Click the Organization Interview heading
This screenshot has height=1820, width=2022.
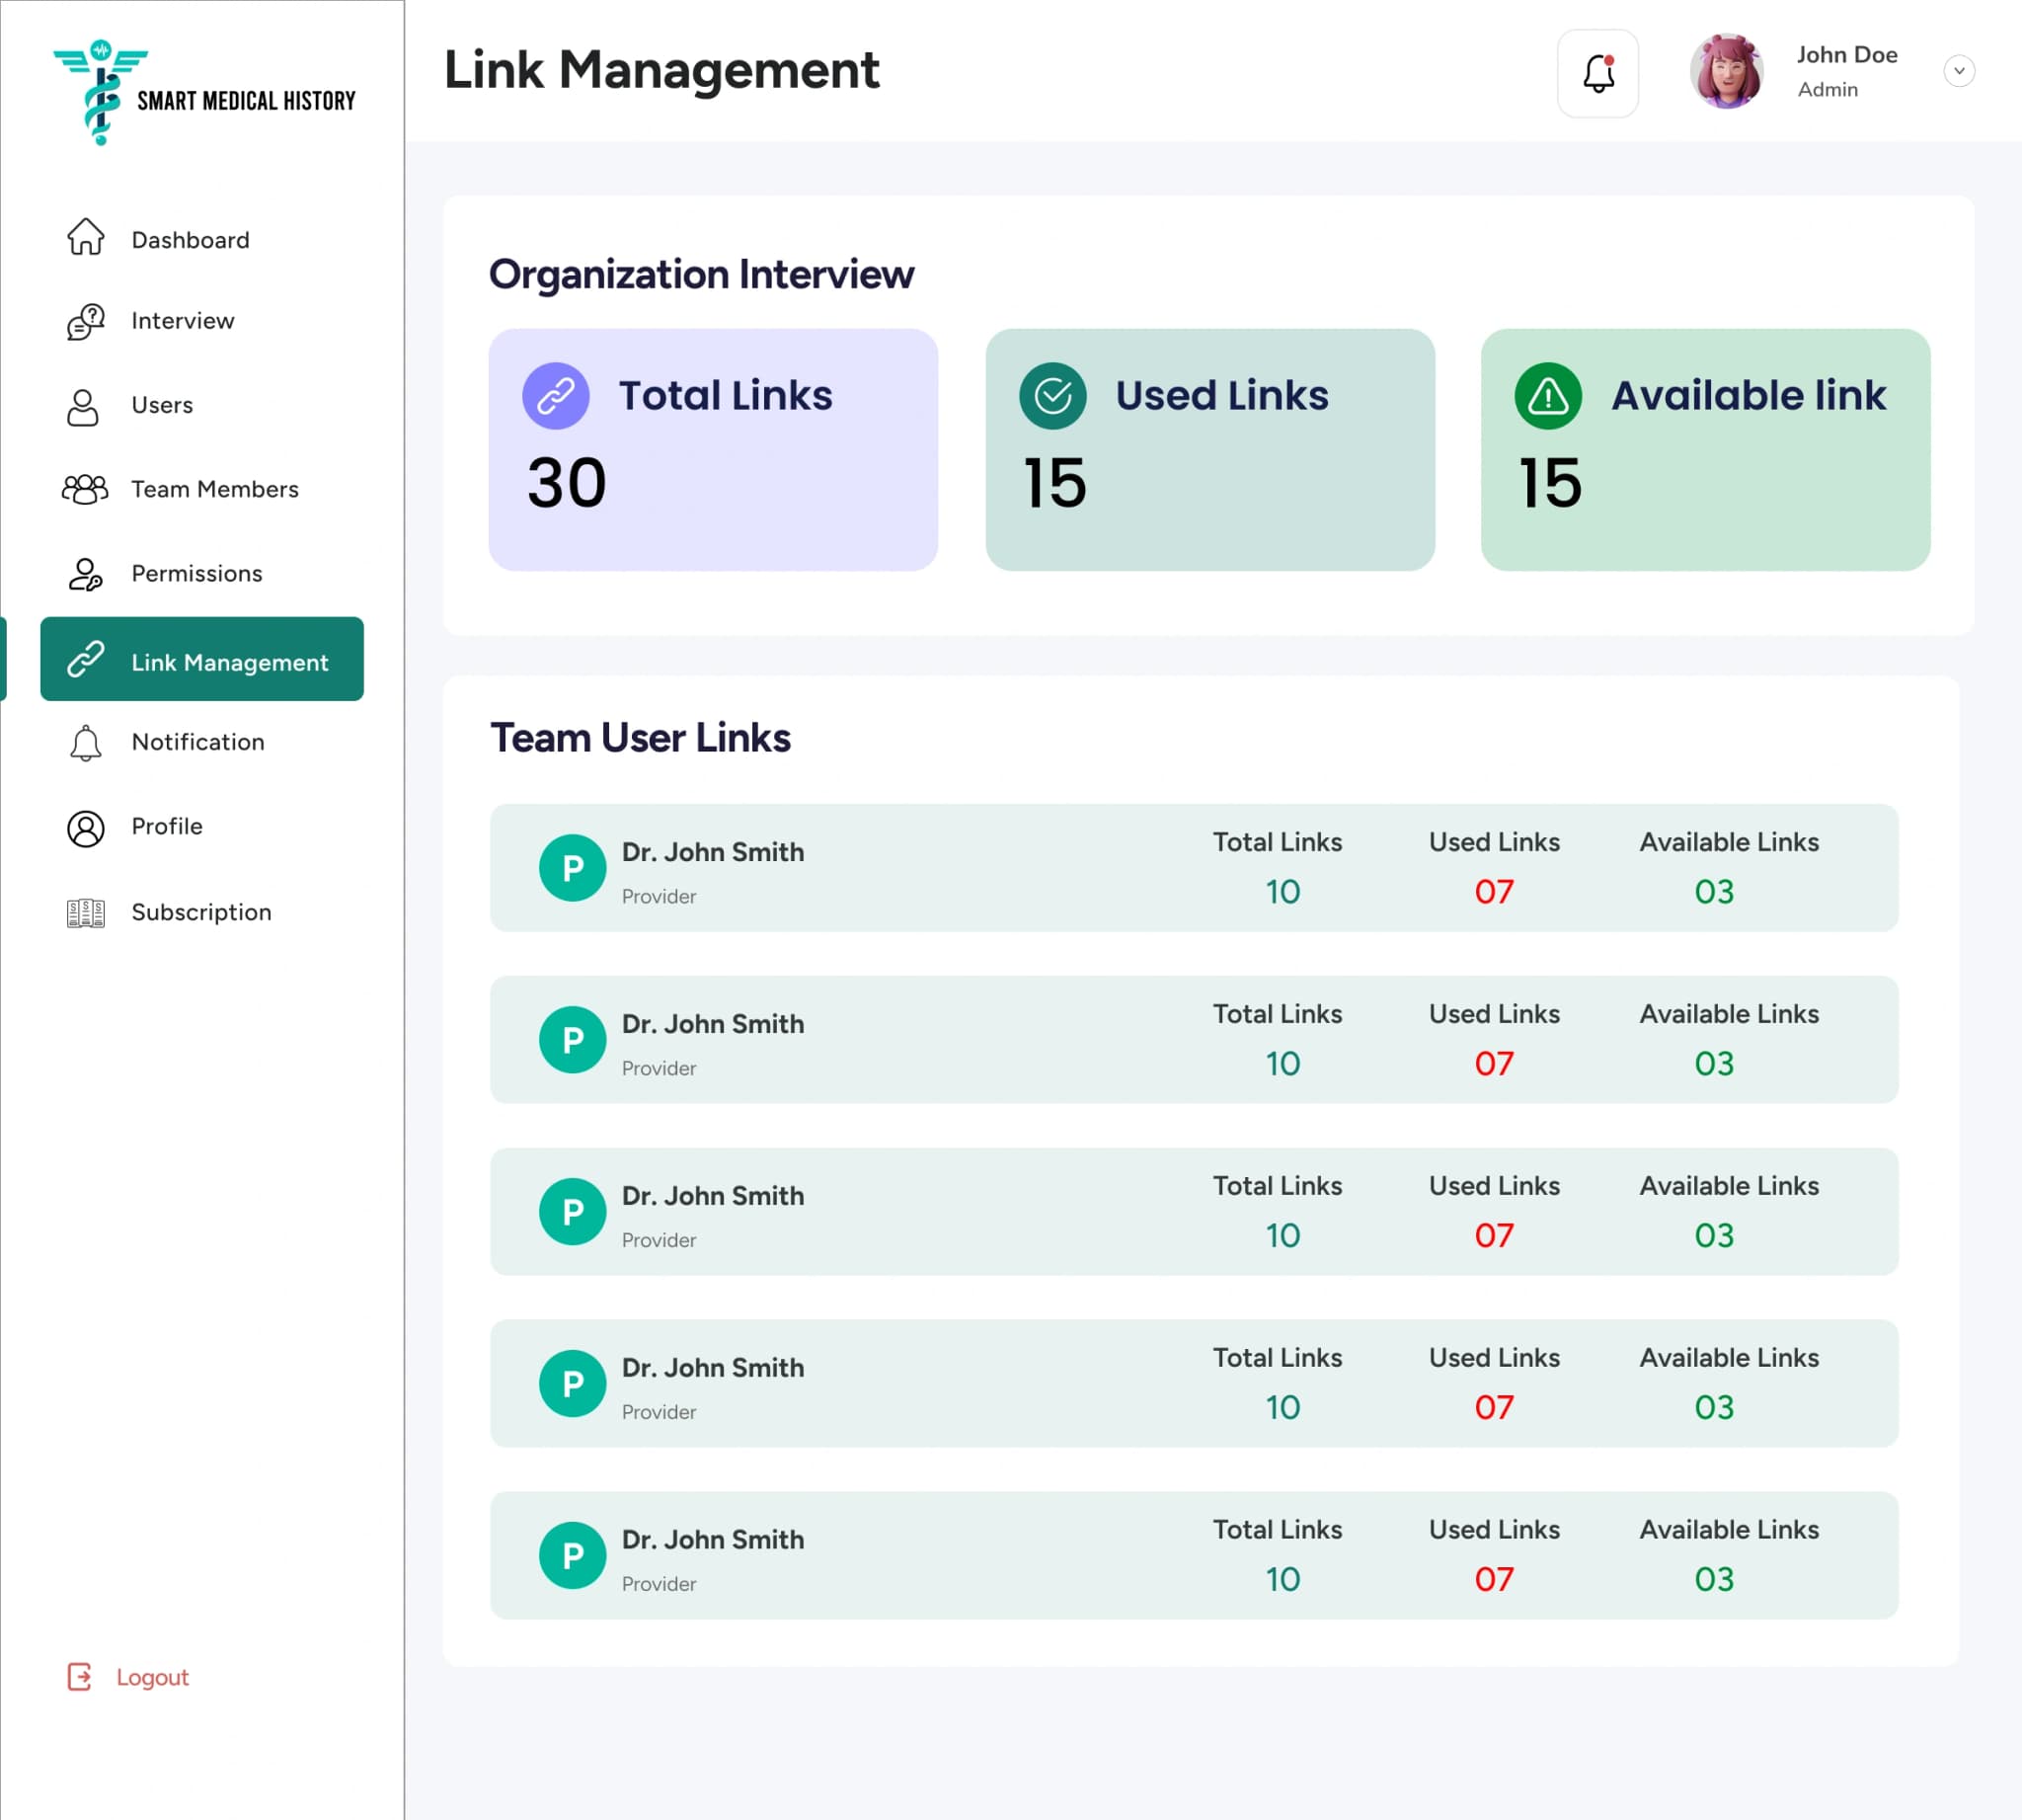pyautogui.click(x=701, y=275)
